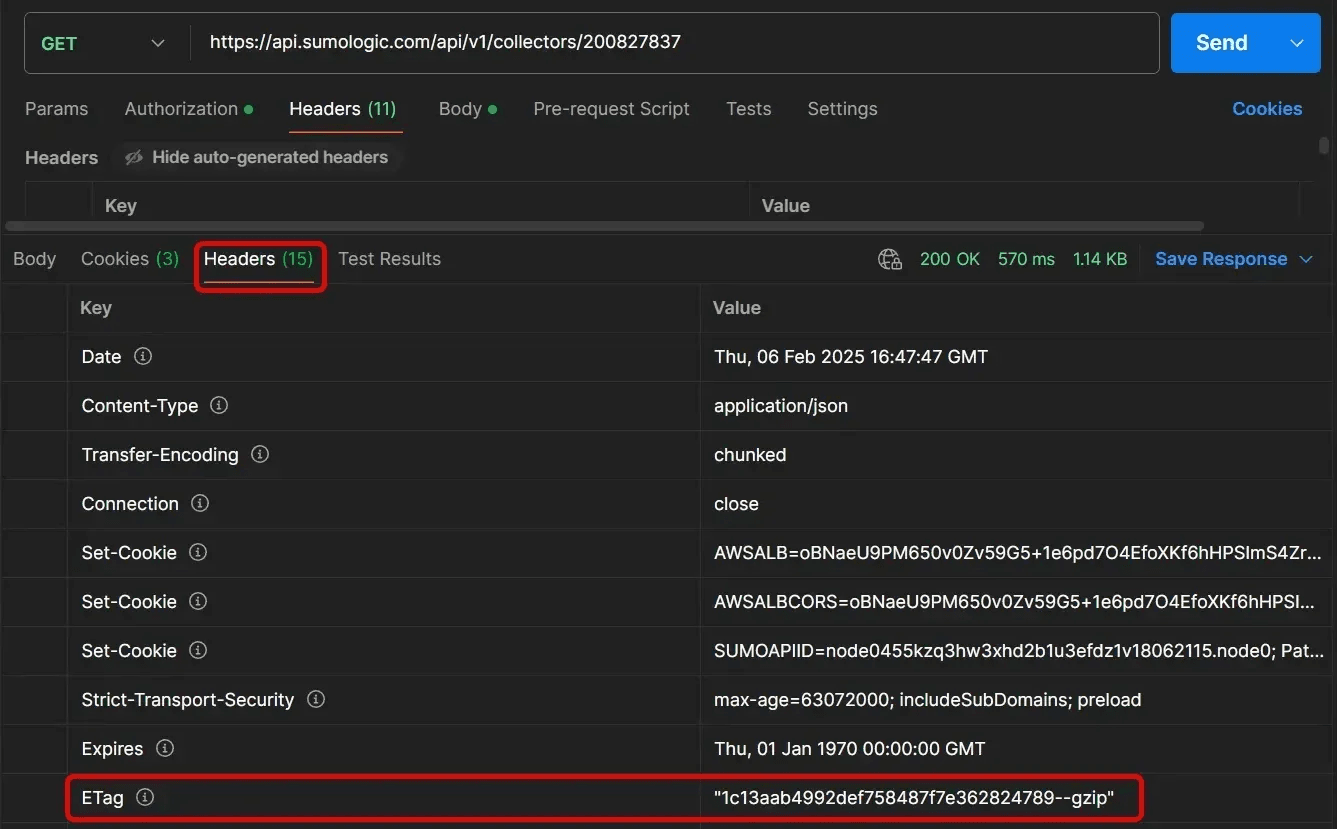Hide auto-generated headers
Screen dimensions: 1338x829
click(x=256, y=158)
